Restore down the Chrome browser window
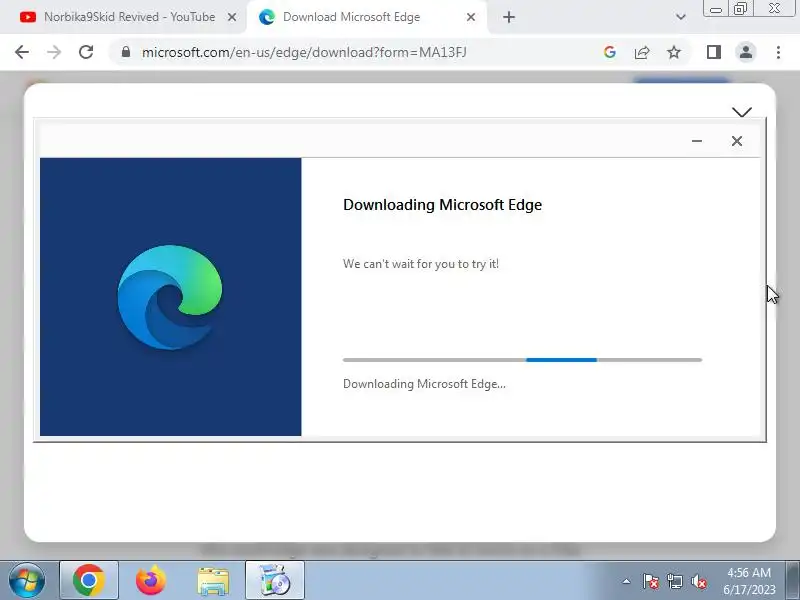Image resolution: width=800 pixels, height=600 pixels. click(x=740, y=9)
